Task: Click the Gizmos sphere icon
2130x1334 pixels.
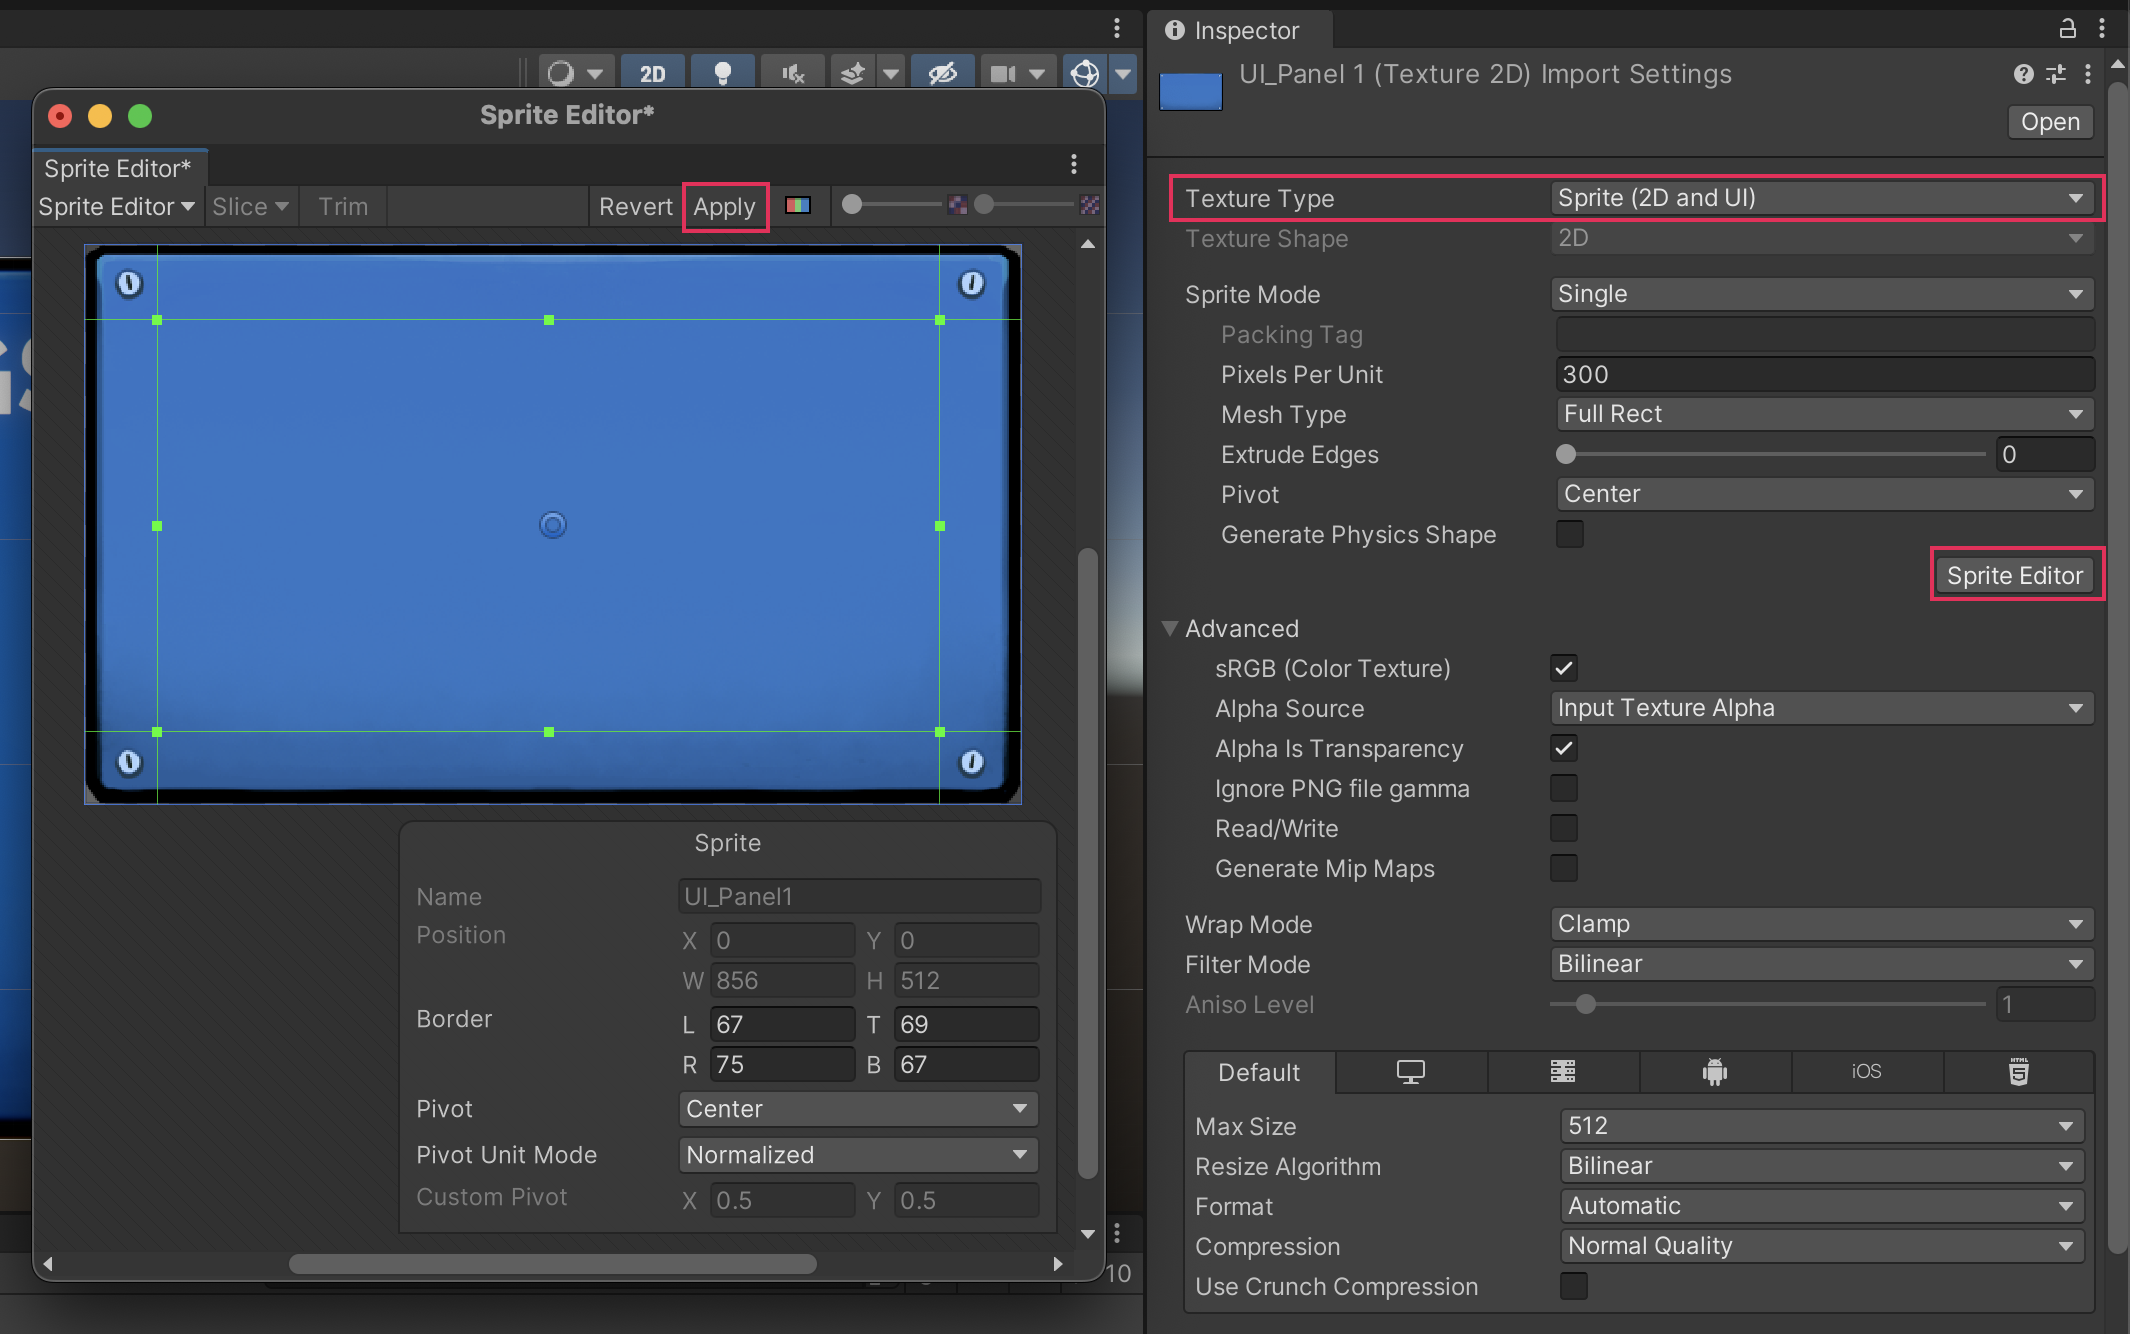Action: click(1085, 73)
